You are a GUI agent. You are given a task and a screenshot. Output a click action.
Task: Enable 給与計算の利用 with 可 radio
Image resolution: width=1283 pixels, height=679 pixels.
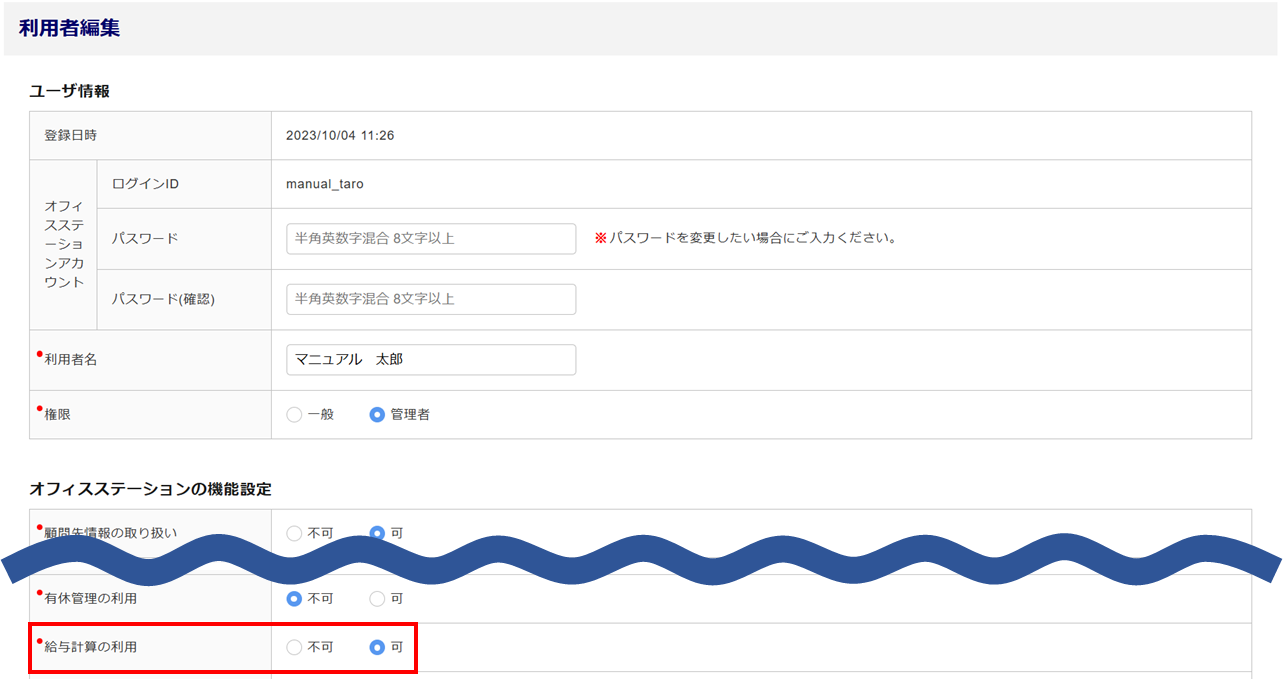pyautogui.click(x=377, y=647)
